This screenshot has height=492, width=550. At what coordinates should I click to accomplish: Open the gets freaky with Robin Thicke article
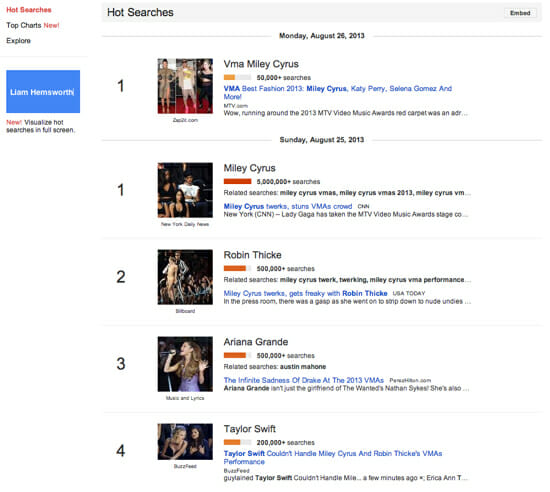[x=305, y=293]
